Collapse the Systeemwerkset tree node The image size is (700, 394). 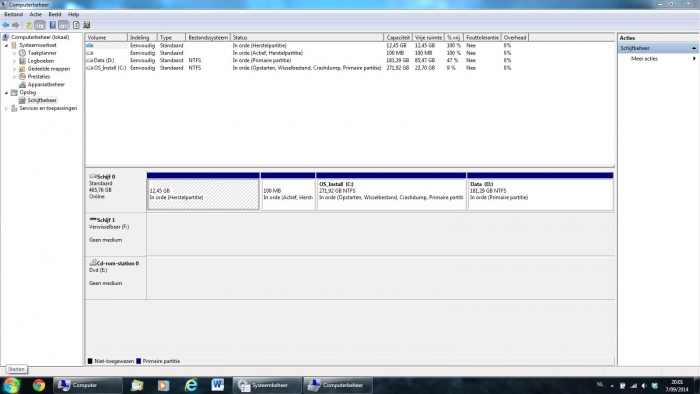pyautogui.click(x=6, y=46)
